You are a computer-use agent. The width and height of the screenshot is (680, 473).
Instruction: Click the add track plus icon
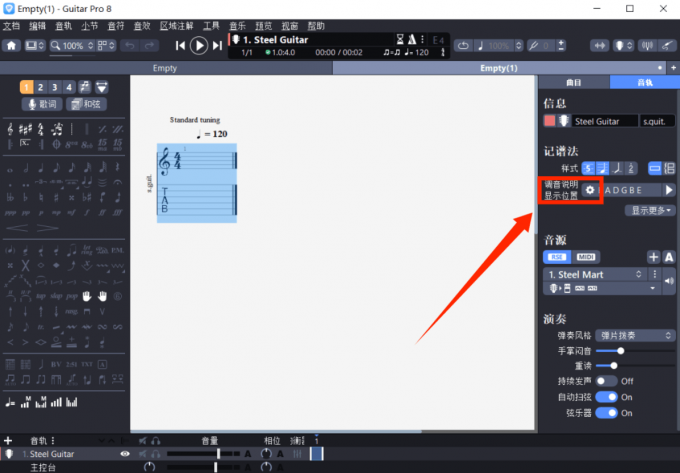[x=8, y=440]
